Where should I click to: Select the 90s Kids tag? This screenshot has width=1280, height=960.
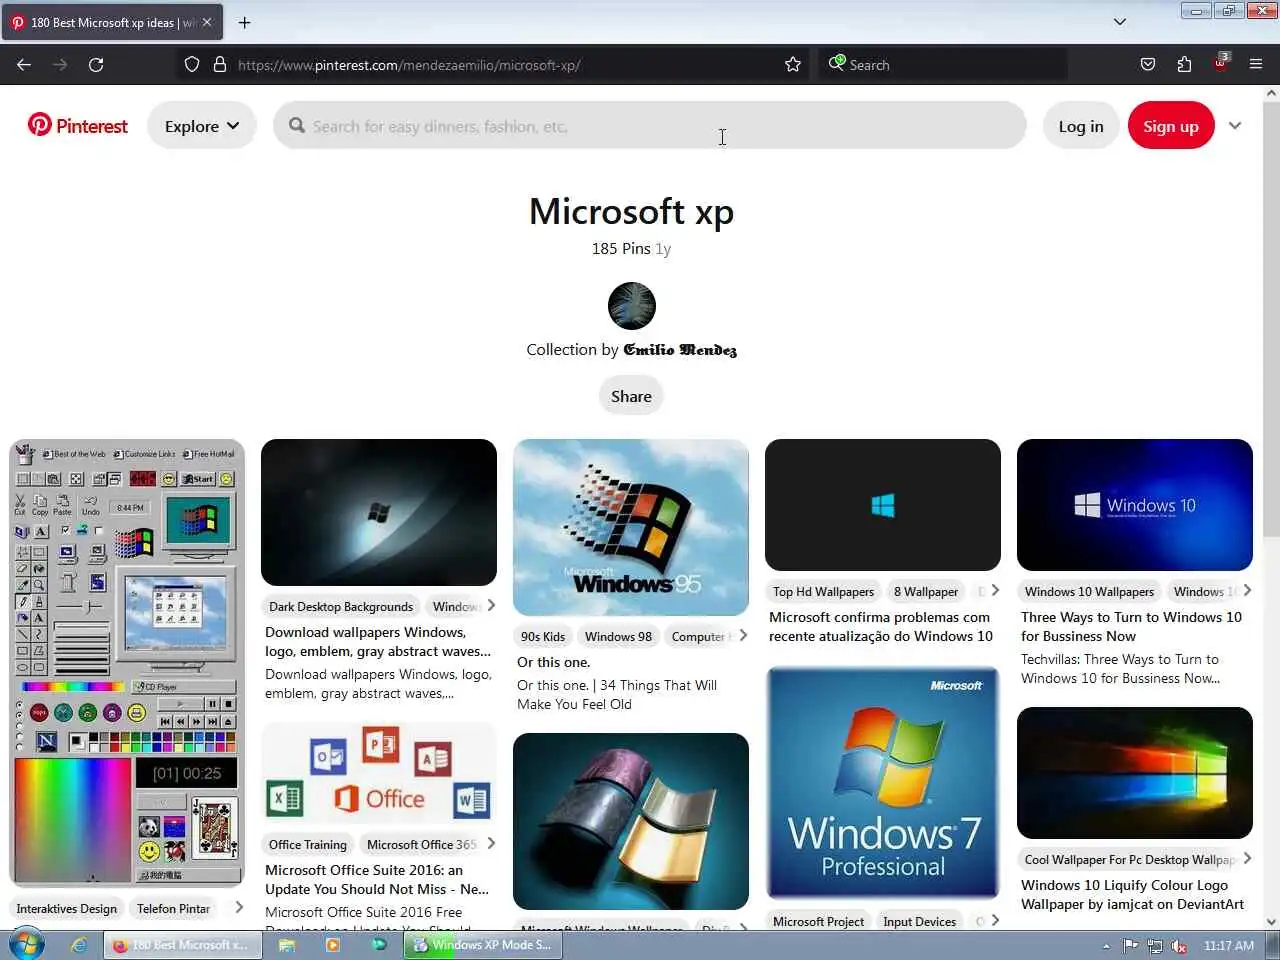tap(543, 636)
